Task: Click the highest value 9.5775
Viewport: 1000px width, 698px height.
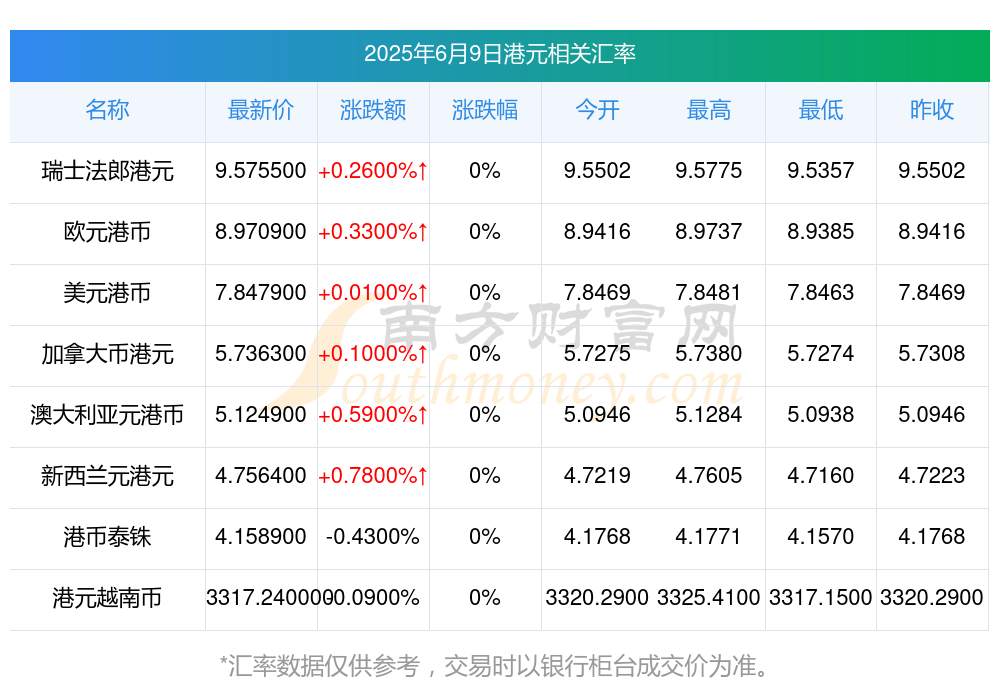Action: (x=709, y=171)
